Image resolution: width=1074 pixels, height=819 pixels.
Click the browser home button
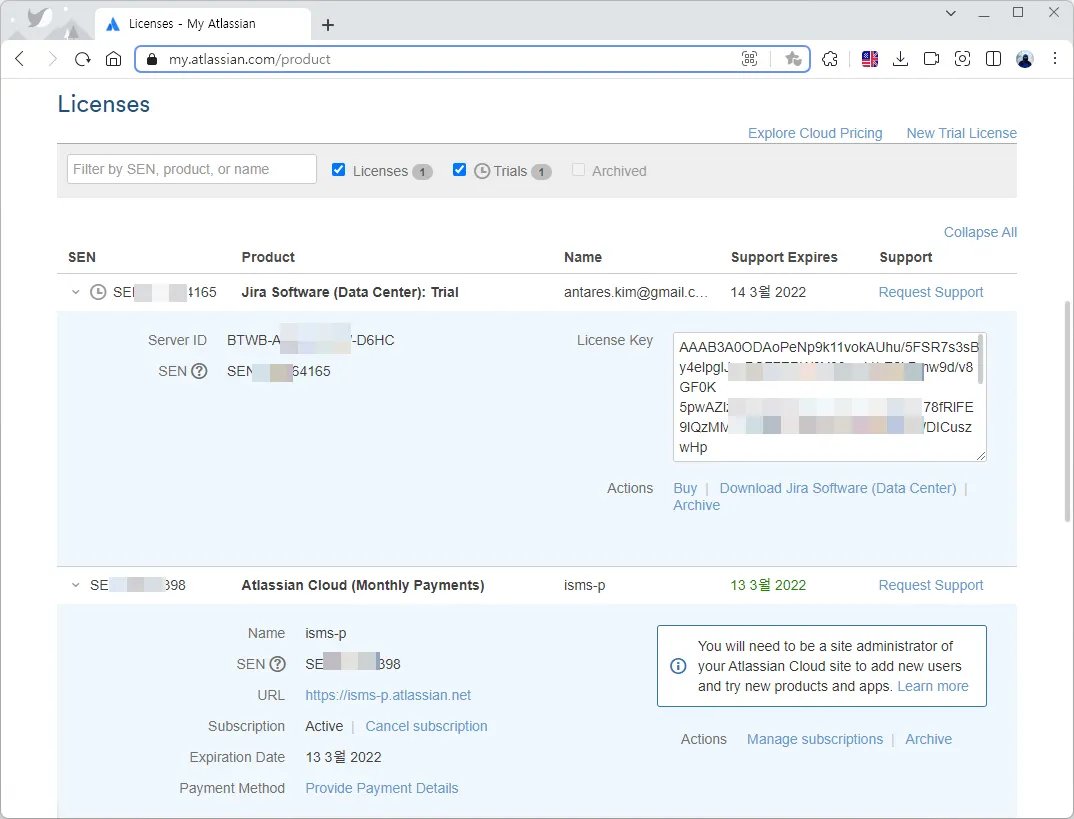[113, 59]
